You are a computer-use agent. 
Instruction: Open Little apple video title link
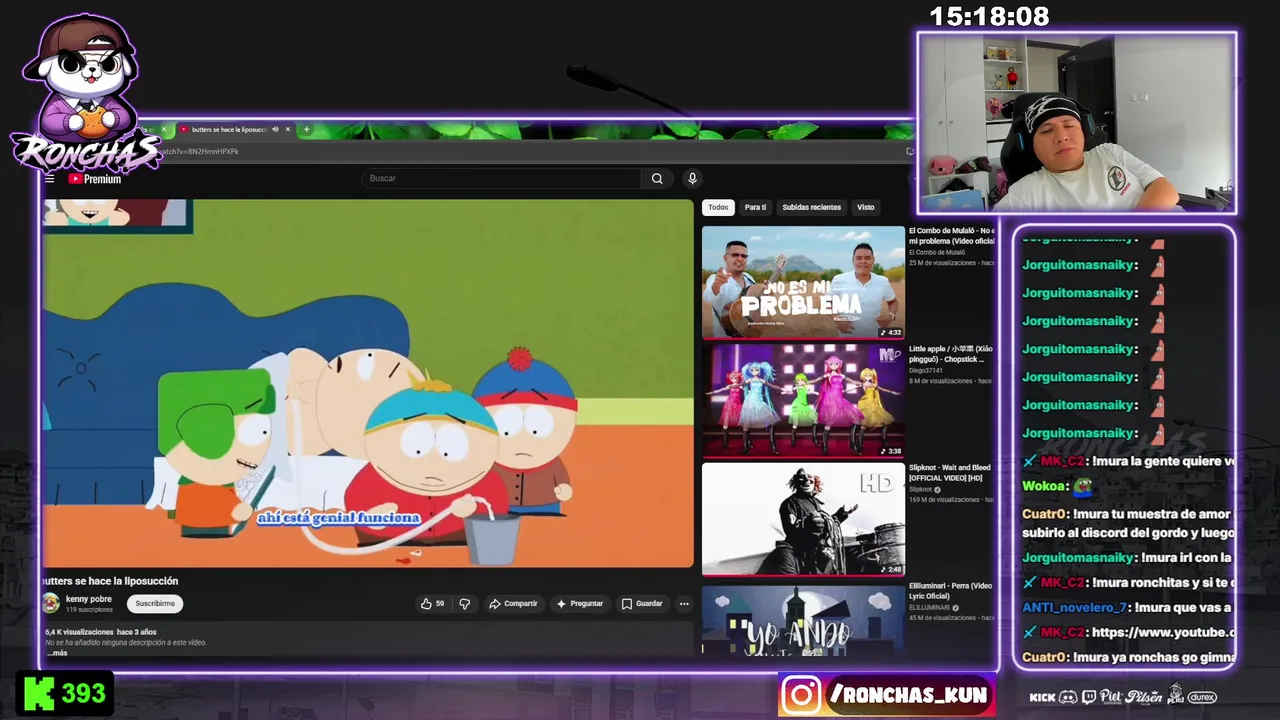click(x=950, y=354)
